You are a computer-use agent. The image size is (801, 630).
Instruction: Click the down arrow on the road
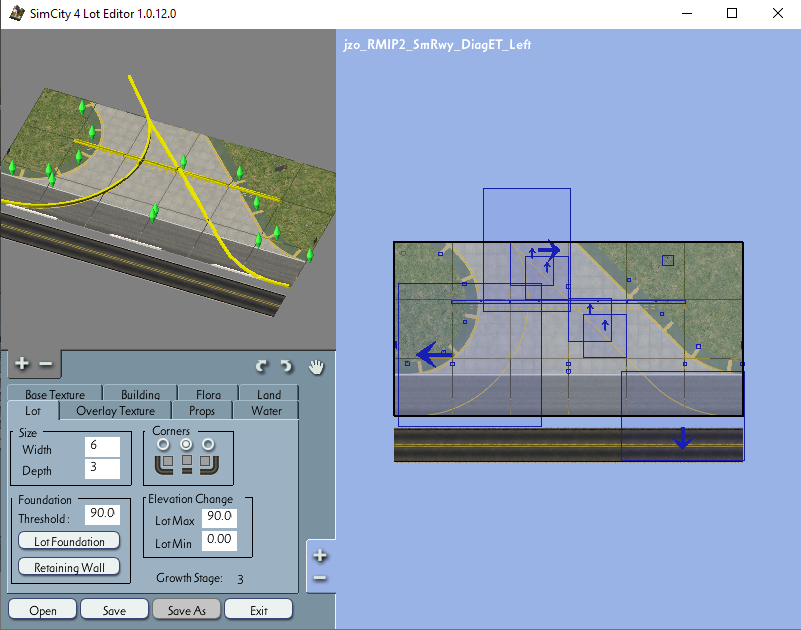pyautogui.click(x=682, y=438)
